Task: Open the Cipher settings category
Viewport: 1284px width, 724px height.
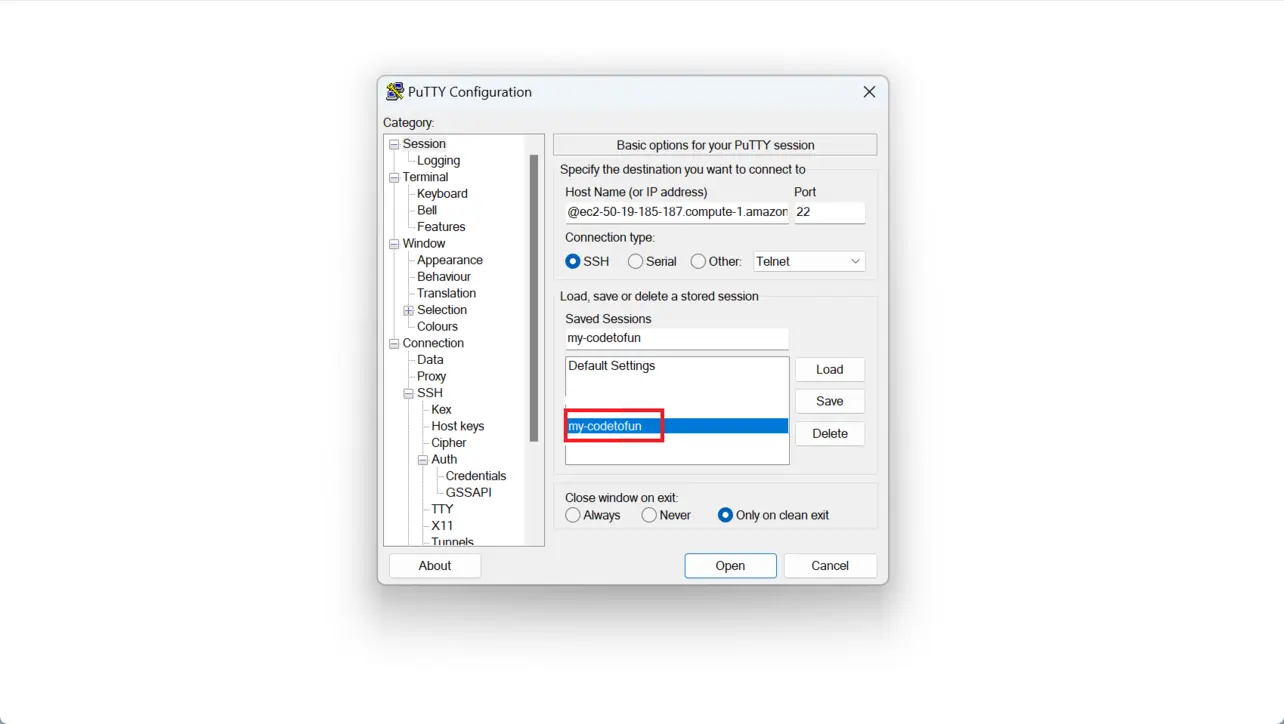Action: tap(448, 443)
